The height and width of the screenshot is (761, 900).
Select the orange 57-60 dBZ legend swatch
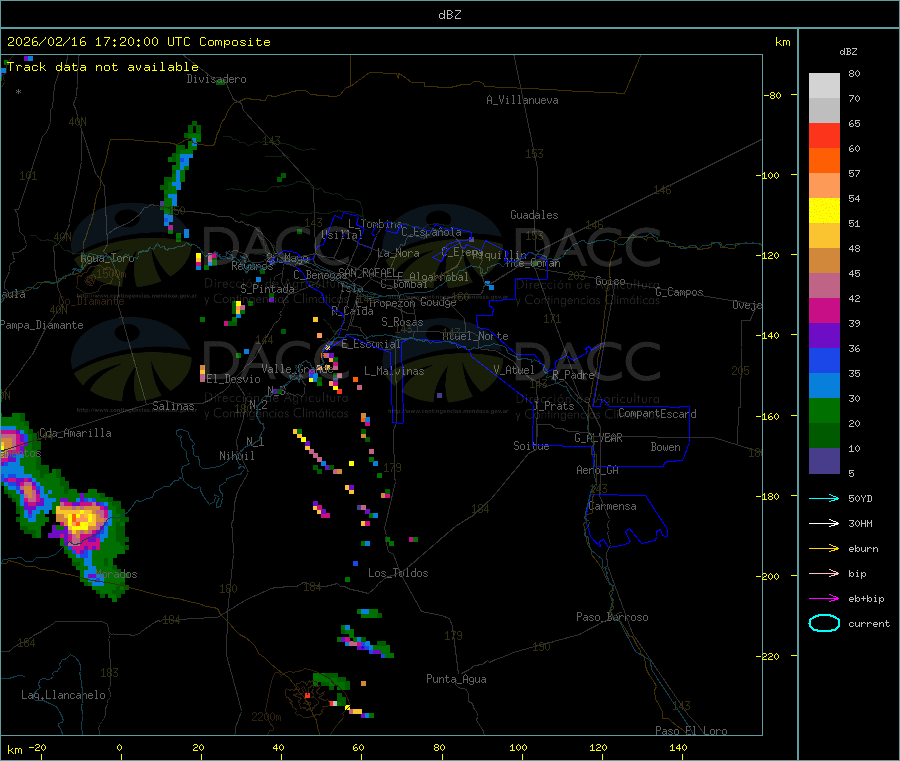824,161
